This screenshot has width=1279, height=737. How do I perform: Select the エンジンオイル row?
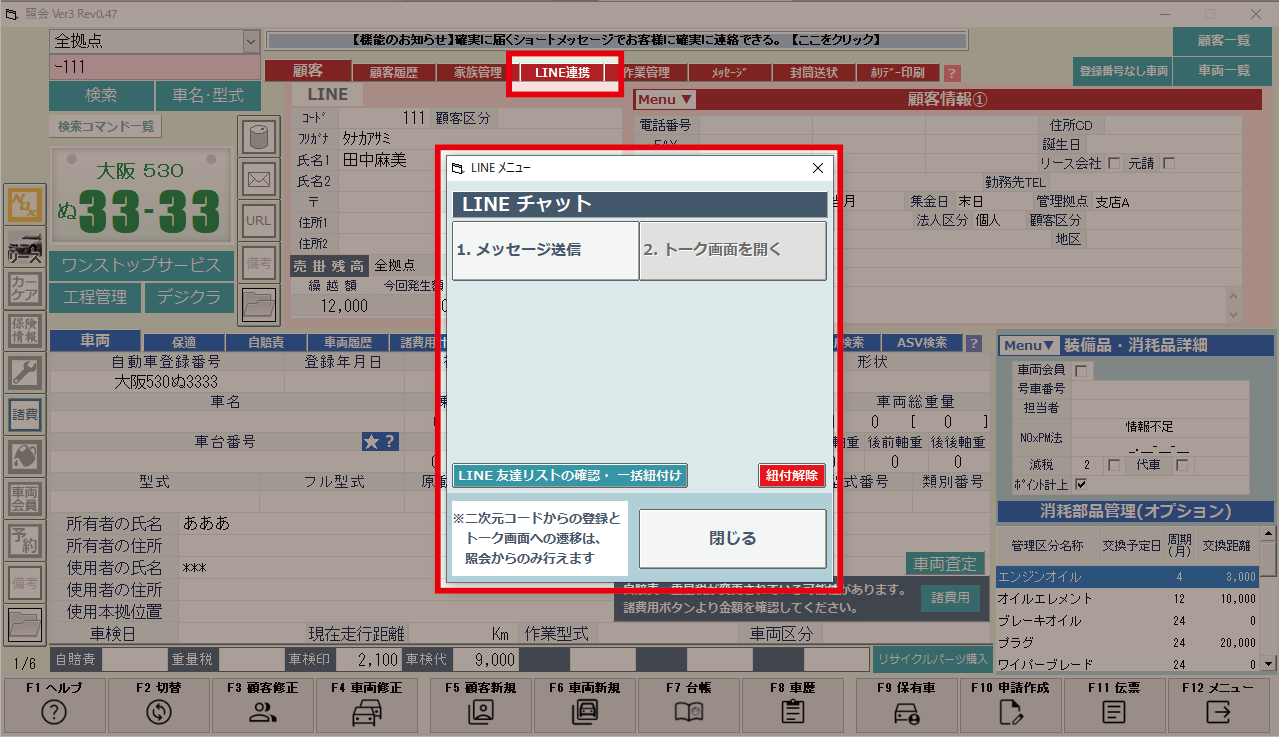(1127, 577)
